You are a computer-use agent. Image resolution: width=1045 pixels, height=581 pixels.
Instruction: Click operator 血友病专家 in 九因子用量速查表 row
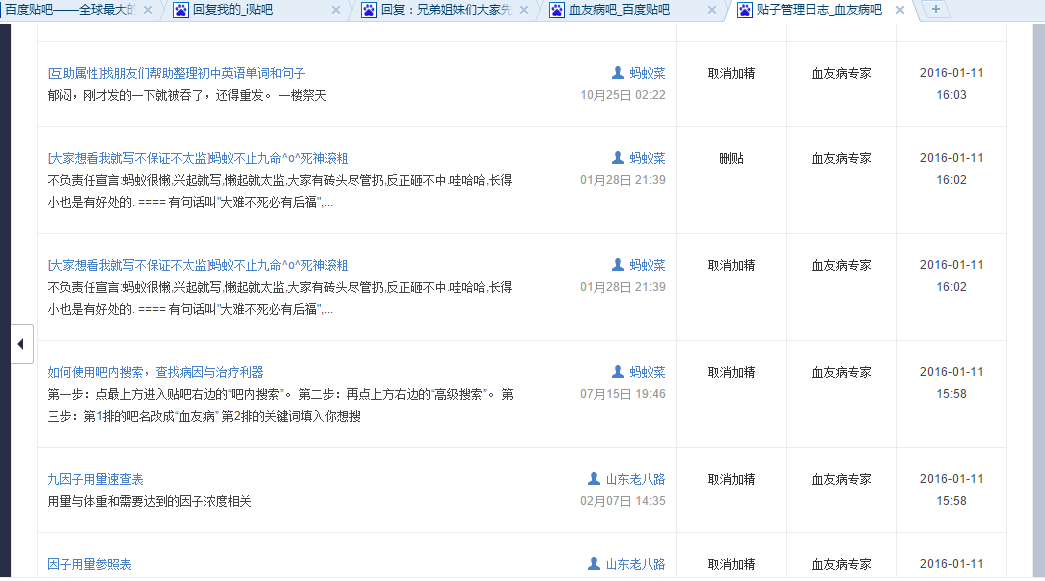[x=841, y=480]
